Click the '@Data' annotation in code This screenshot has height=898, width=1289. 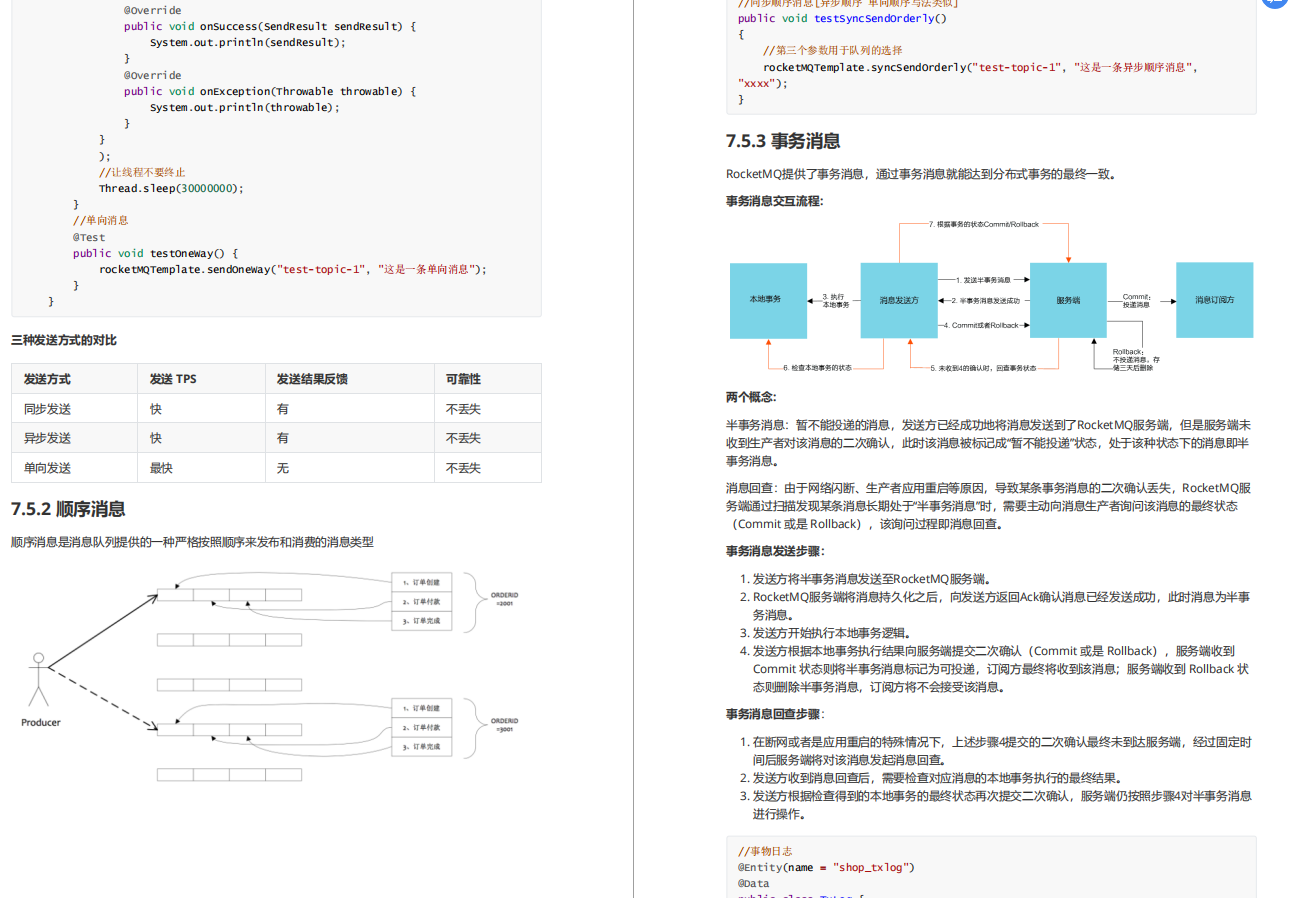click(x=754, y=884)
